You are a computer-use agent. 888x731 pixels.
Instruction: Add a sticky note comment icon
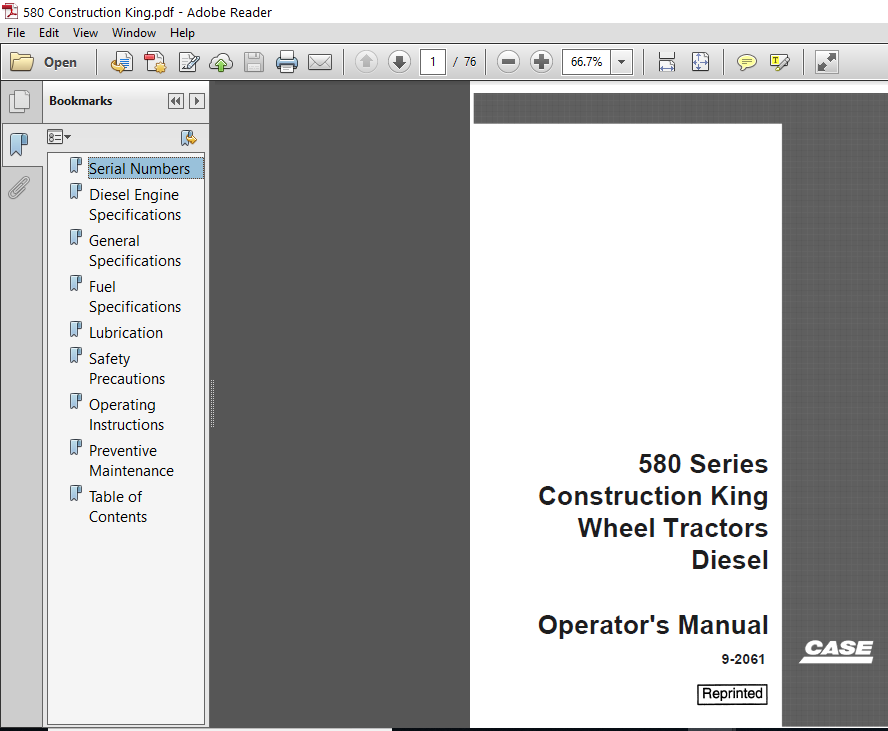pyautogui.click(x=746, y=62)
